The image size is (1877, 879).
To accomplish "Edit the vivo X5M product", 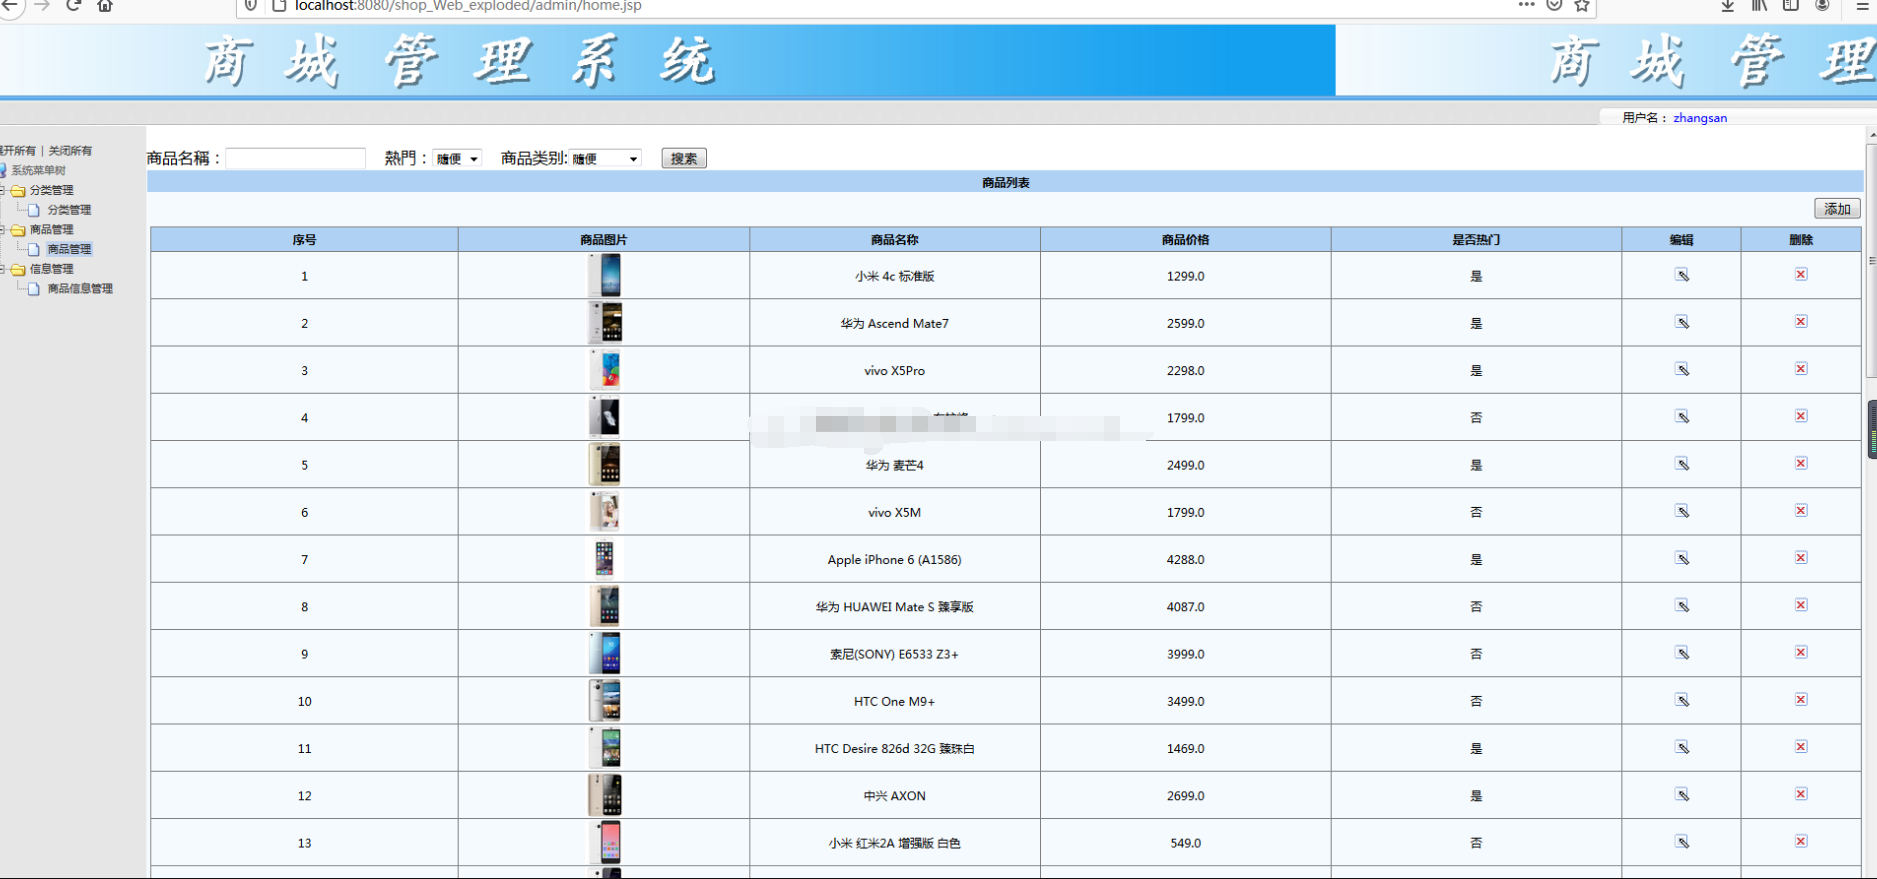I will click(x=1682, y=511).
